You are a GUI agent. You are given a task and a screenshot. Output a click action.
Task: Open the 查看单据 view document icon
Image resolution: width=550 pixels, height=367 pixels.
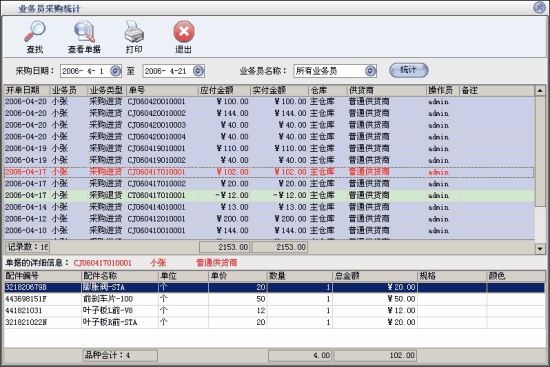coord(84,32)
